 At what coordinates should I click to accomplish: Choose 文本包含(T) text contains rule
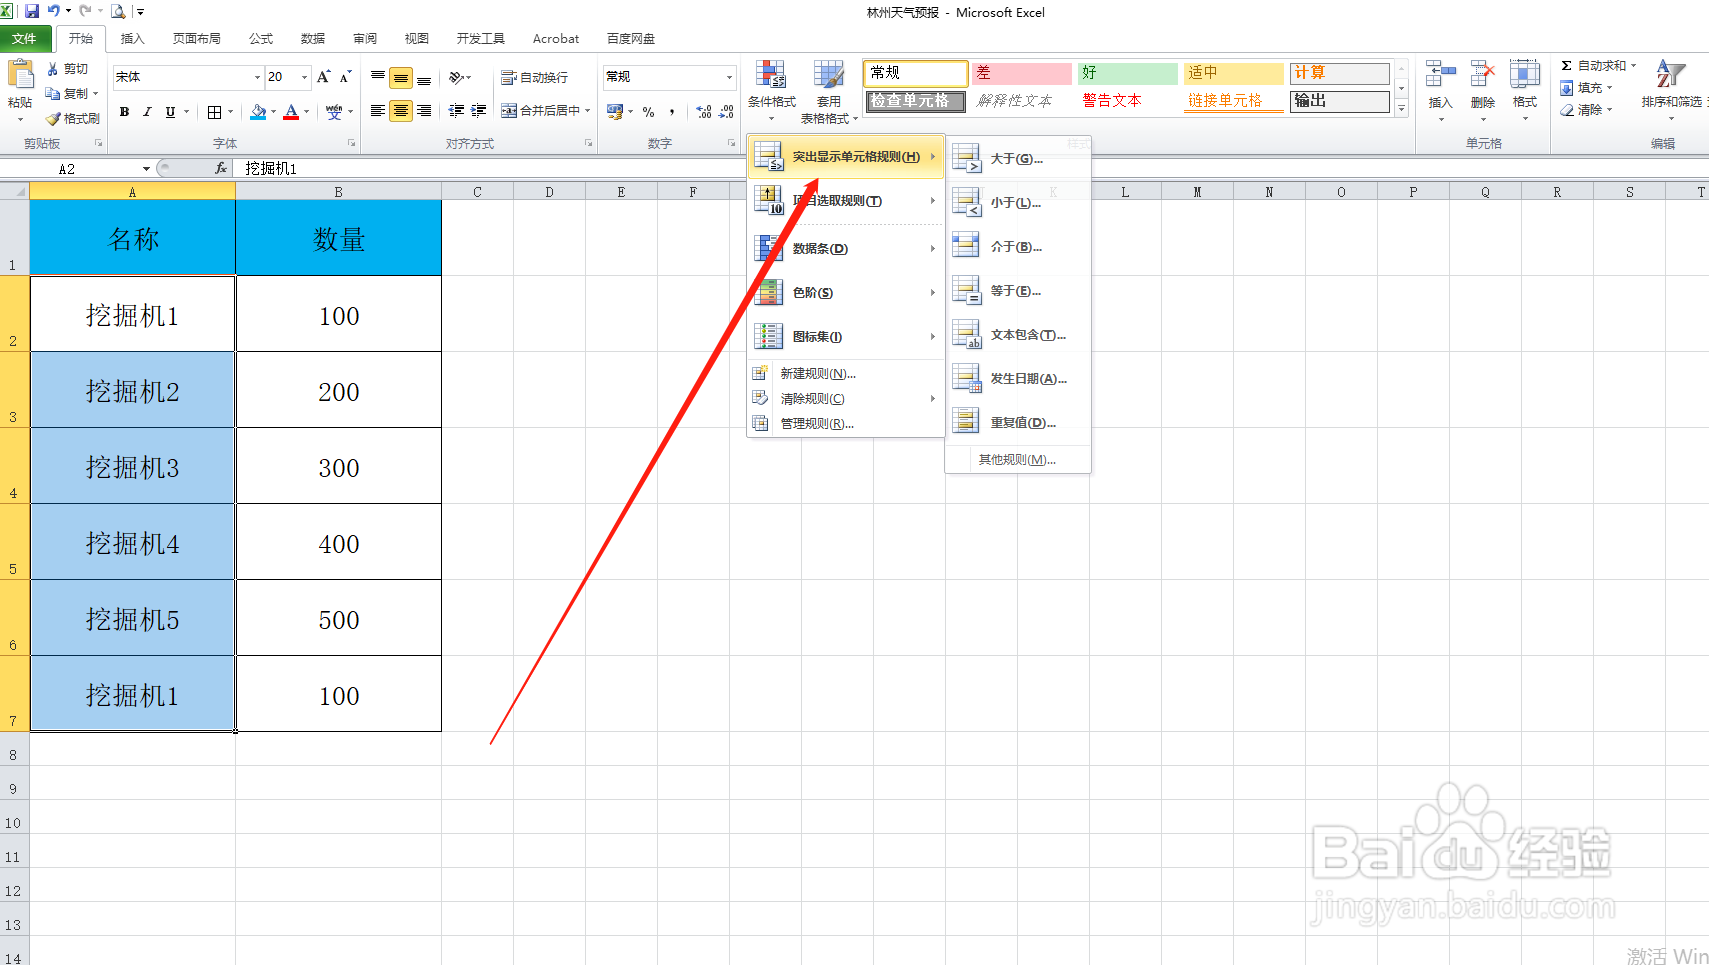point(1018,335)
